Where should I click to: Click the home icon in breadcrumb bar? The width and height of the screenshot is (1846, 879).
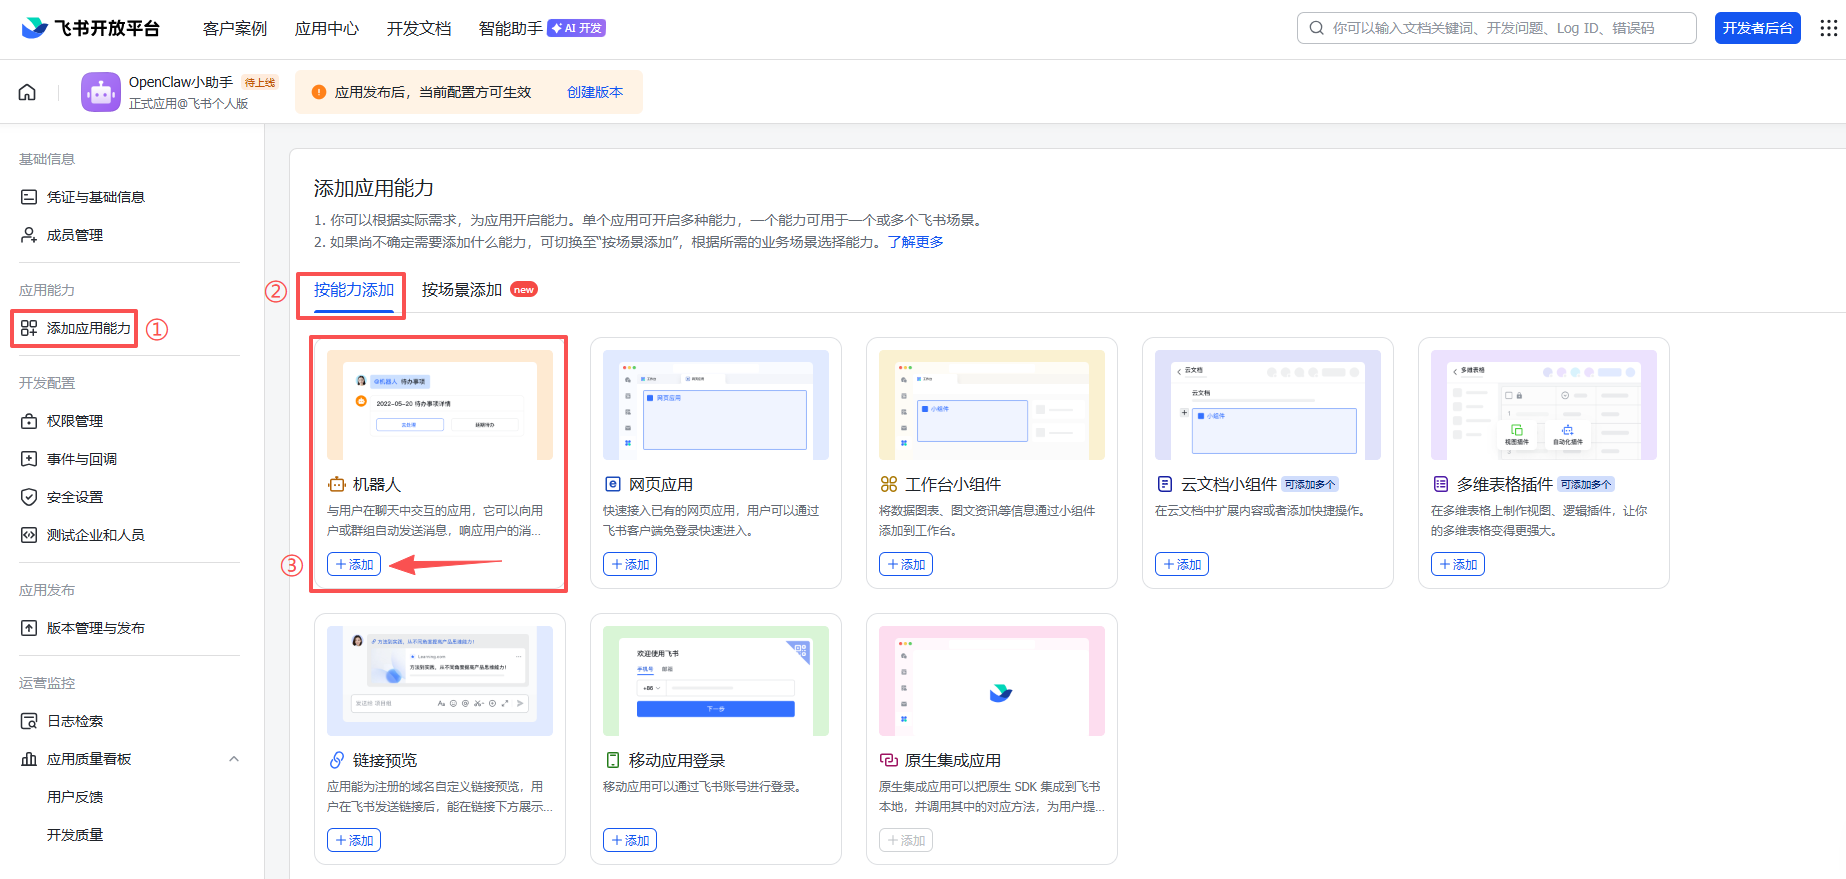(x=27, y=92)
